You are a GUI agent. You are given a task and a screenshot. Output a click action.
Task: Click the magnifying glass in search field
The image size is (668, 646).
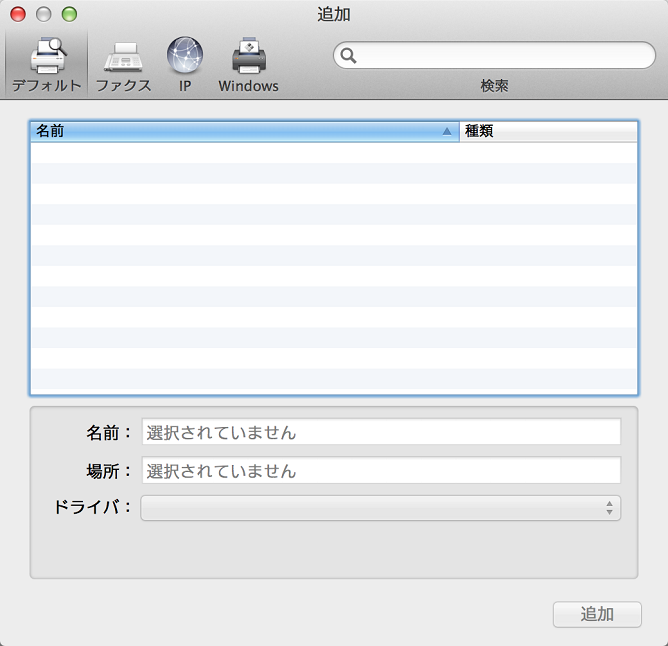pos(349,56)
